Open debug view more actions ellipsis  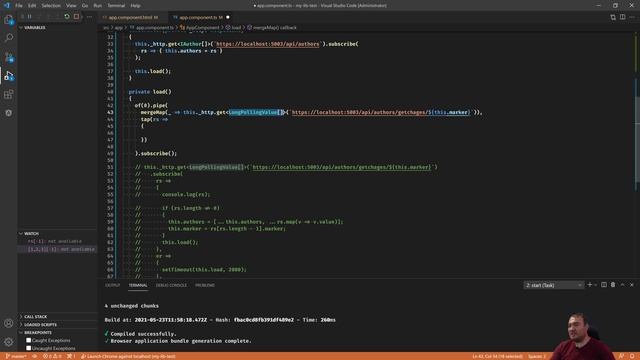coord(89,17)
